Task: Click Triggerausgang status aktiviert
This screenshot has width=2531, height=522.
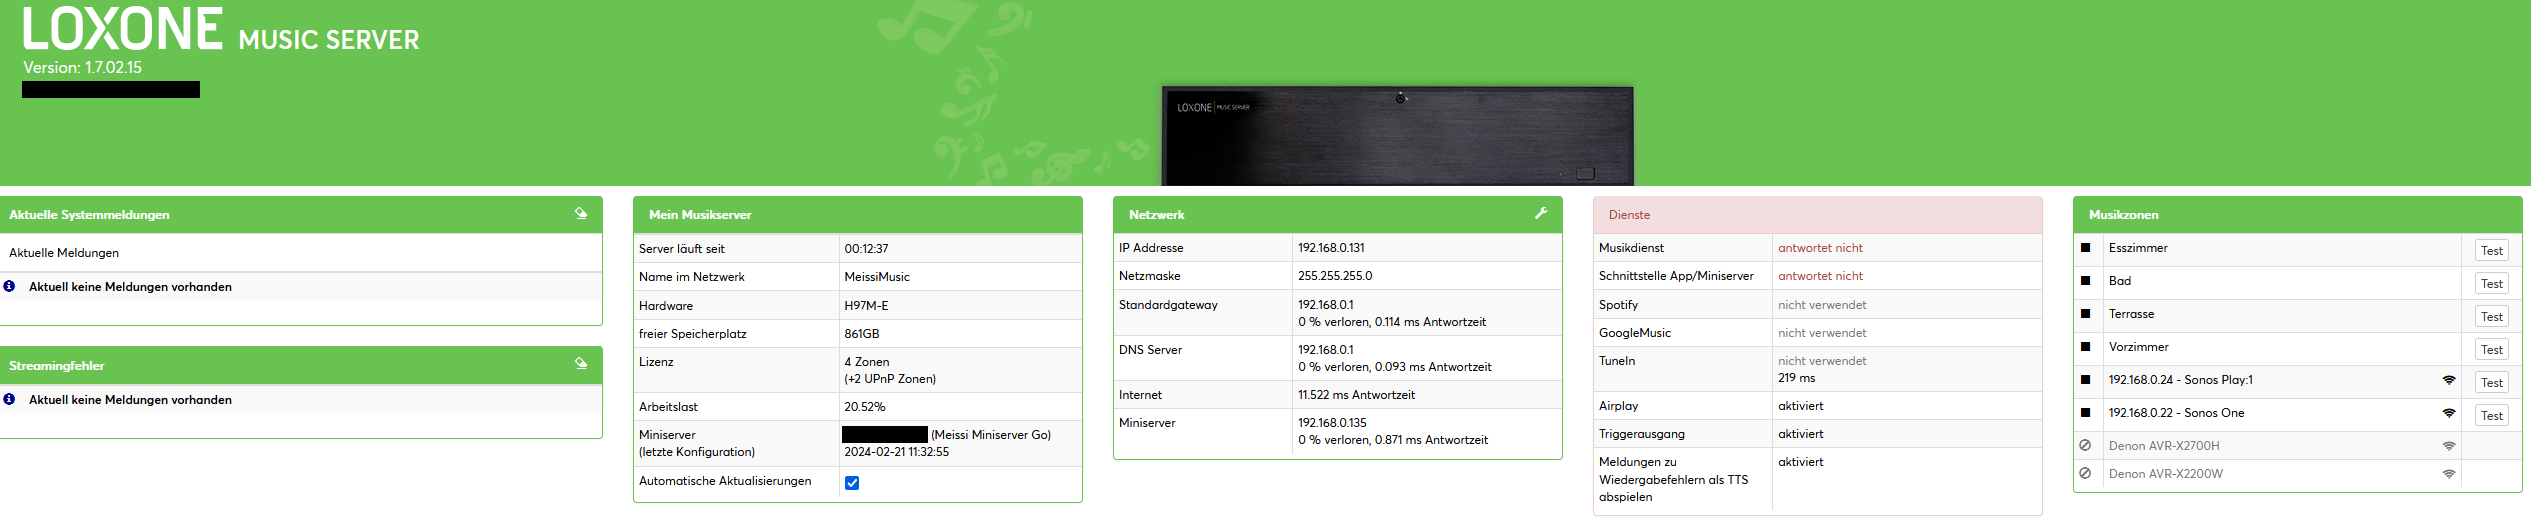Action: pos(1801,434)
